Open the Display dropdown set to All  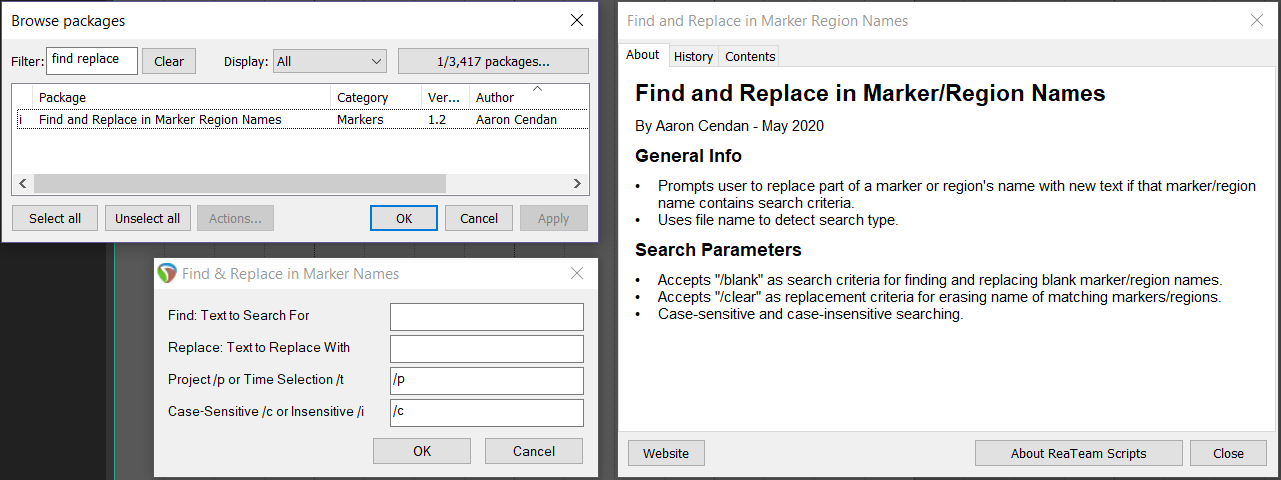tap(329, 61)
